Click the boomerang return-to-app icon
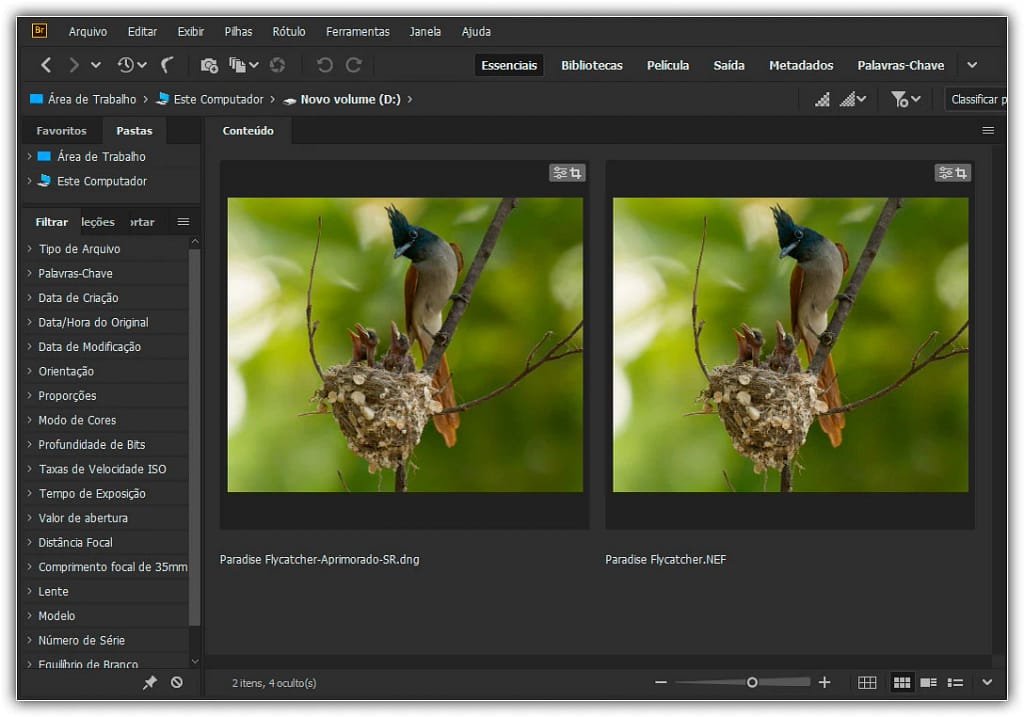The image size is (1024, 717). click(167, 65)
